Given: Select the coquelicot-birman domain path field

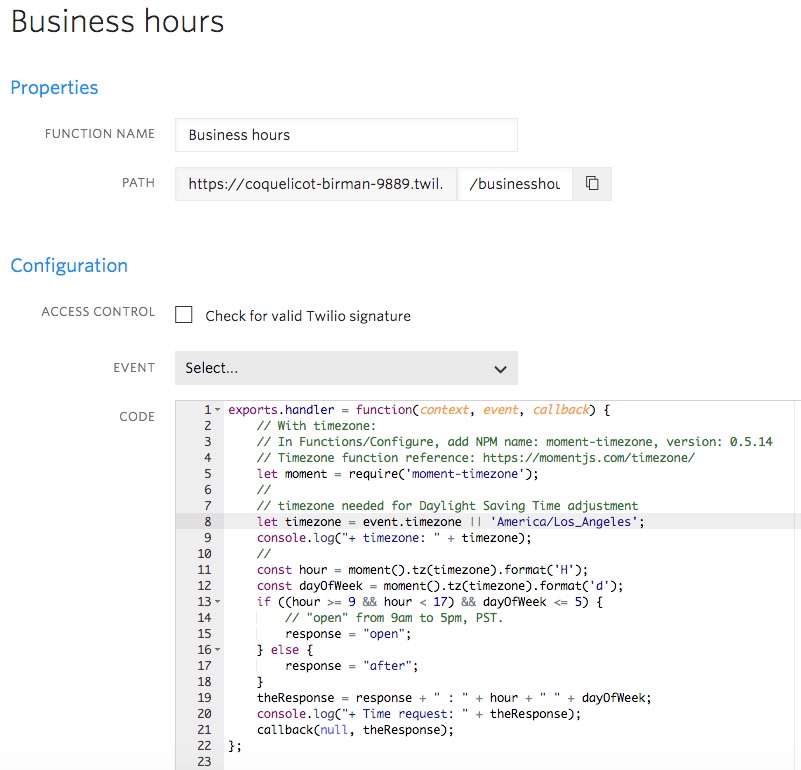Looking at the screenshot, I should [x=316, y=184].
